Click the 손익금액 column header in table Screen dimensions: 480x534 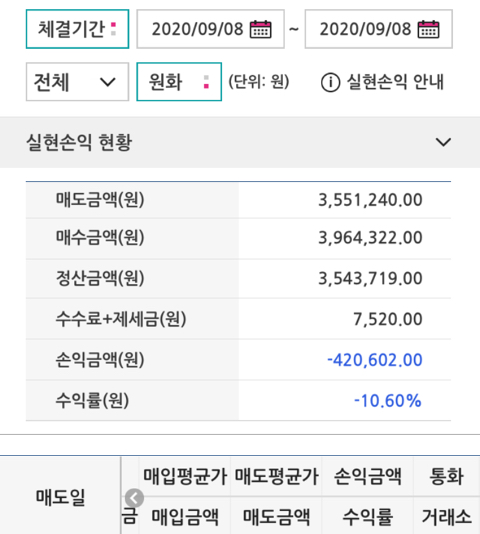point(368,476)
